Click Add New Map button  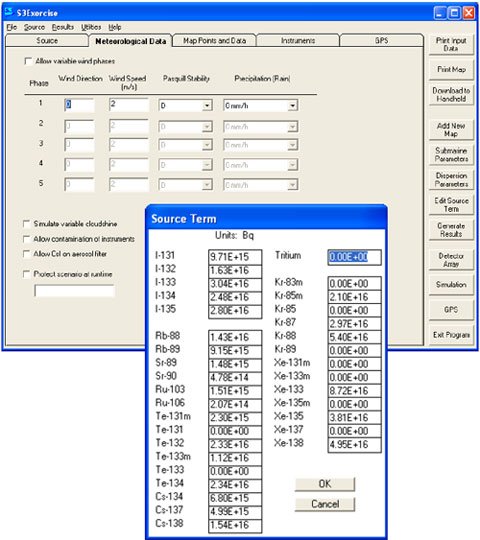coord(451,129)
